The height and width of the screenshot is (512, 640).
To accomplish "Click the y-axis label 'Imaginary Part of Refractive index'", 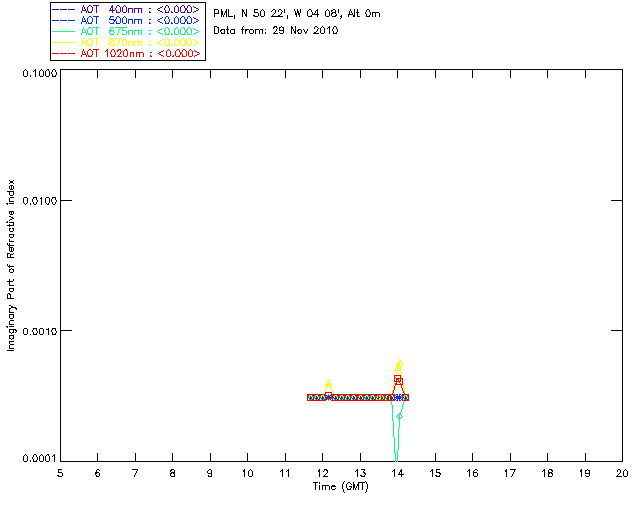I will coord(11,265).
